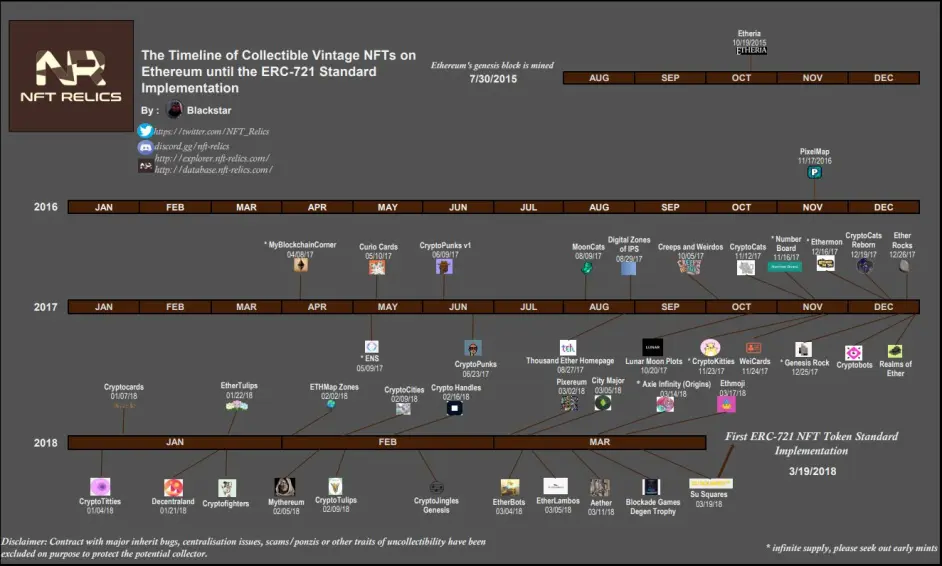
Task: Click the Thousand Ether Homepage icon
Action: (568, 348)
